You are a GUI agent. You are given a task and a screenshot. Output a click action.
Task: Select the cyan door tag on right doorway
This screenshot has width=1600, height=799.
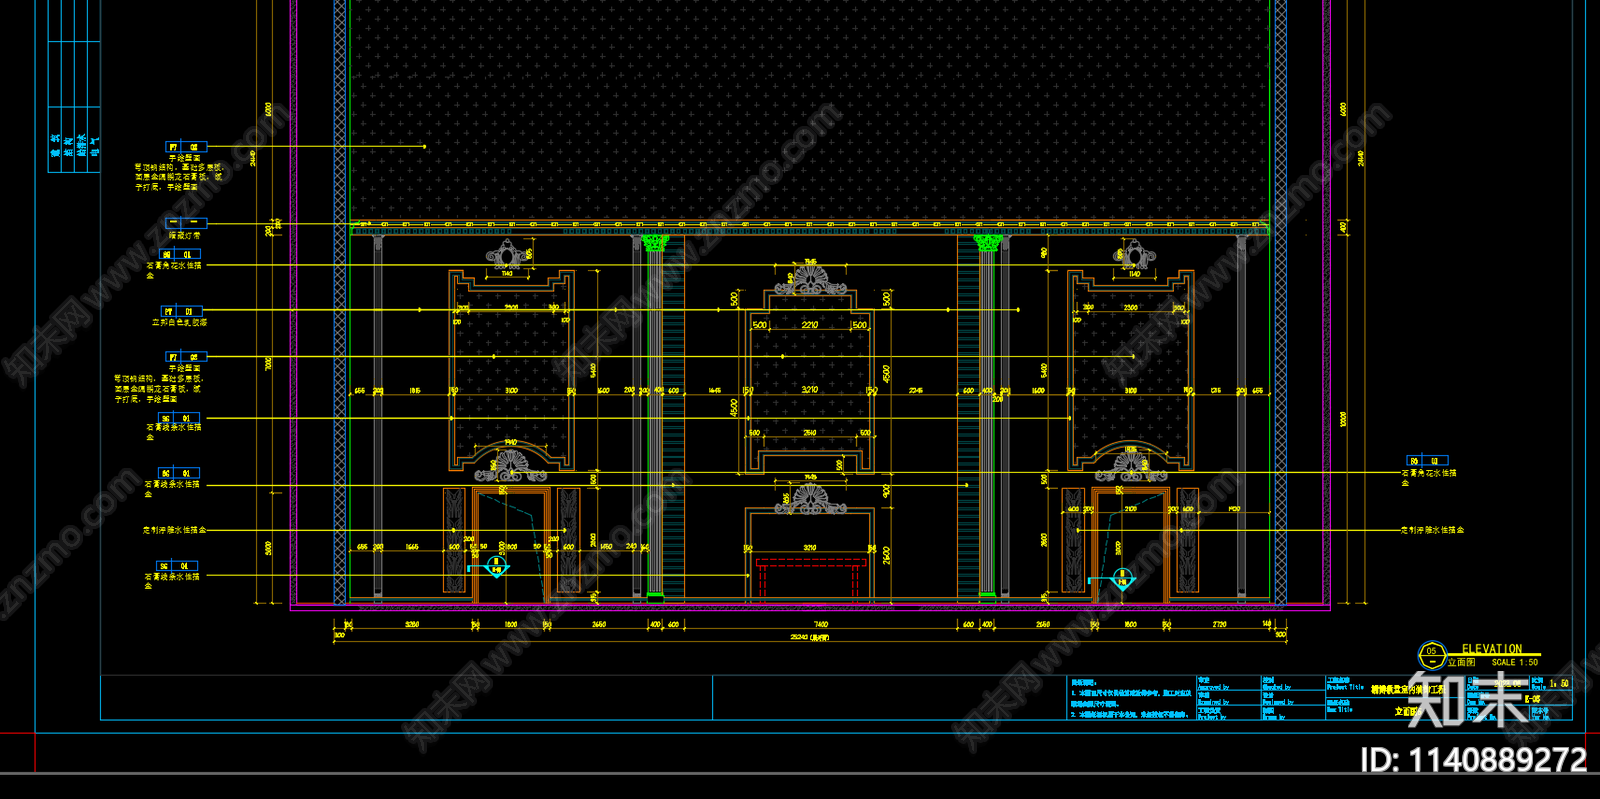(x=1122, y=578)
